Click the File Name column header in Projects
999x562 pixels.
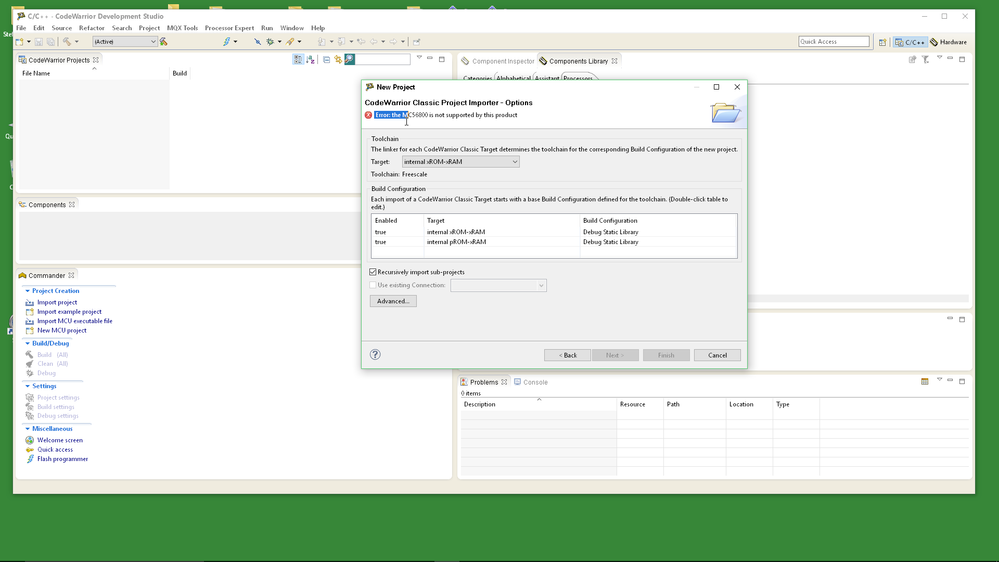point(94,73)
